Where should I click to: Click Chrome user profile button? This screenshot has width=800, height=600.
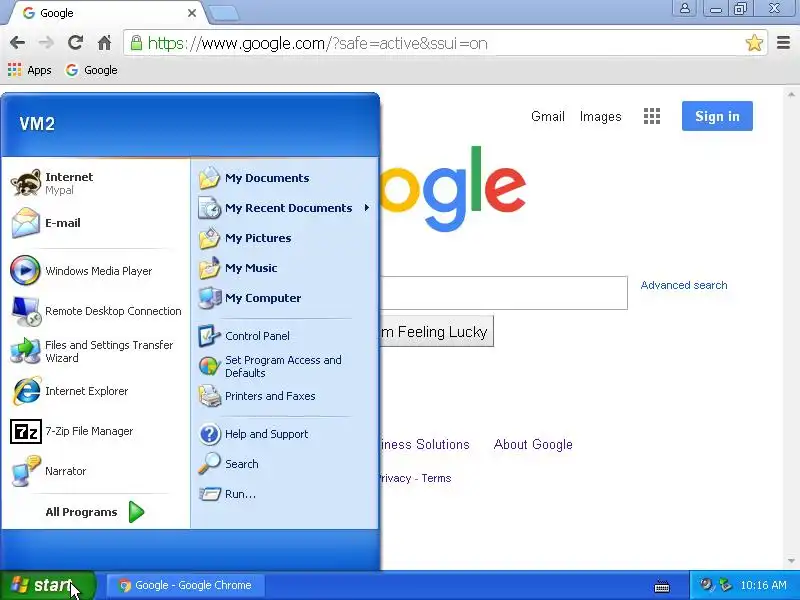(x=685, y=8)
